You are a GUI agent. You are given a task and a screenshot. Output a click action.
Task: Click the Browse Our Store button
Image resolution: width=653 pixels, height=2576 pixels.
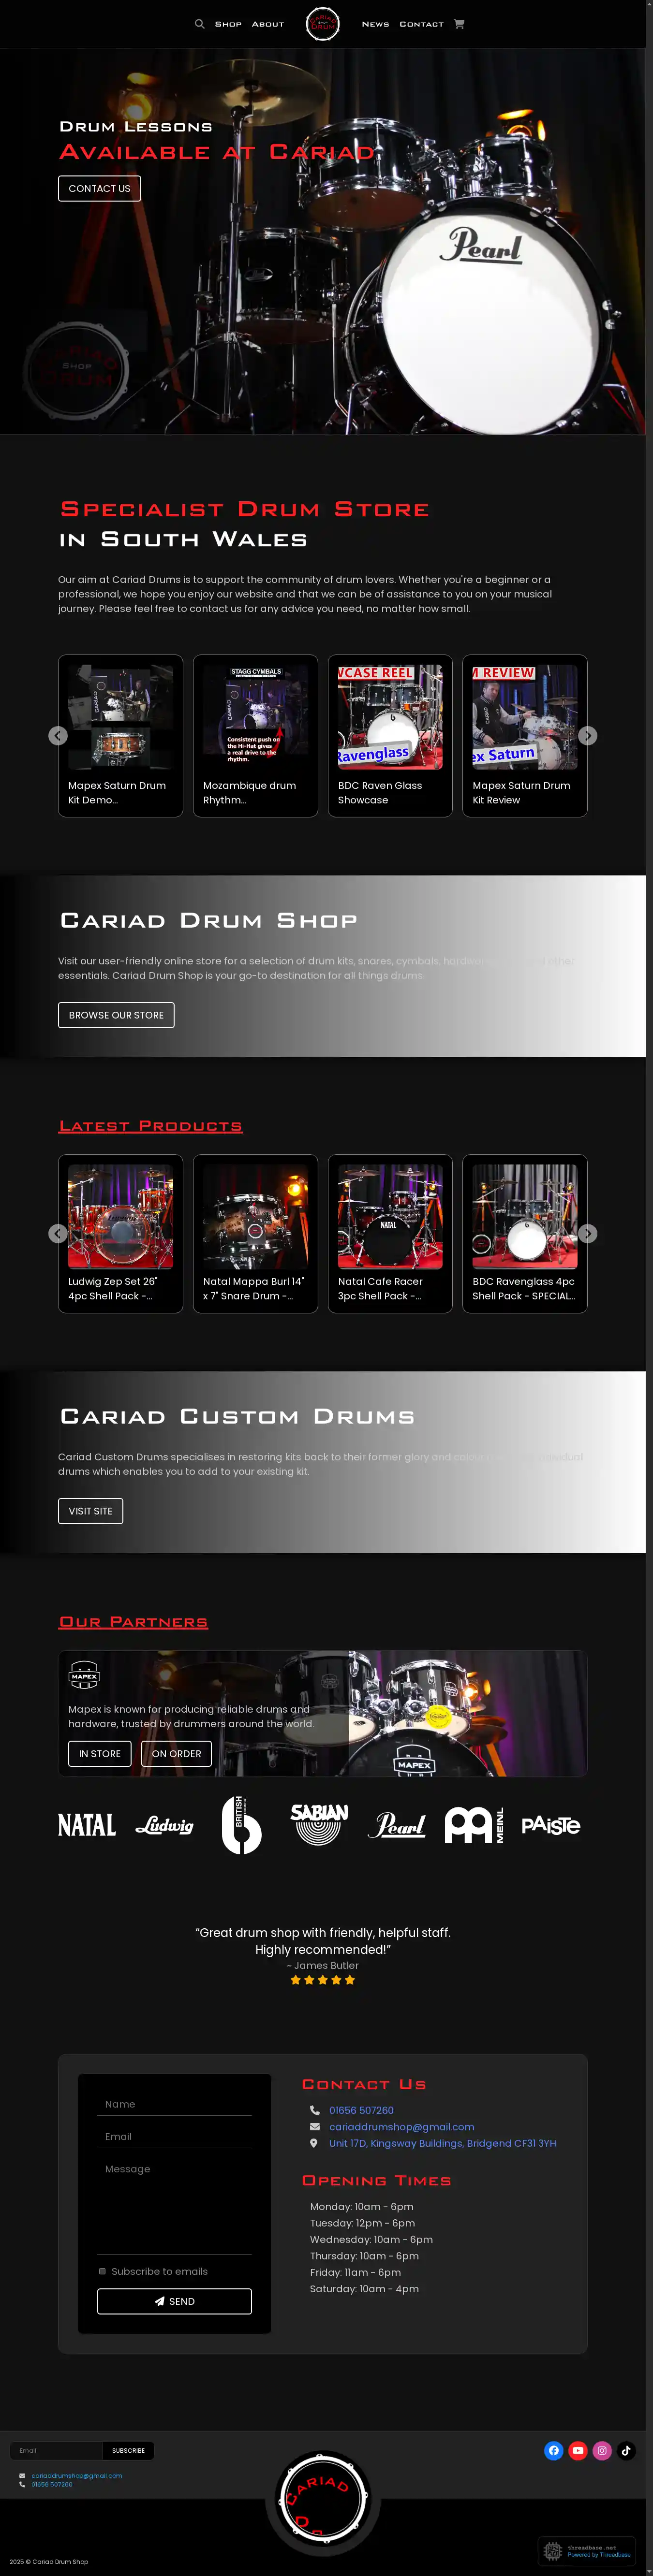coord(116,1015)
